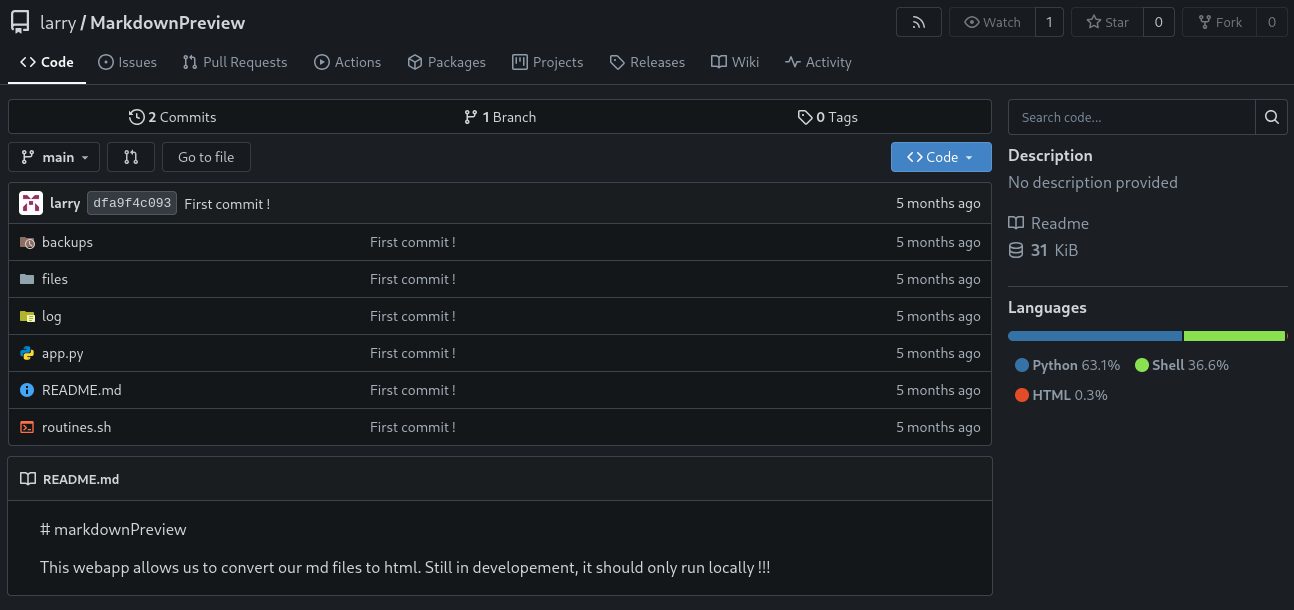1294x610 pixels.
Task: Click the repository icon beside larry/MarkdownPreview
Action: click(19, 21)
